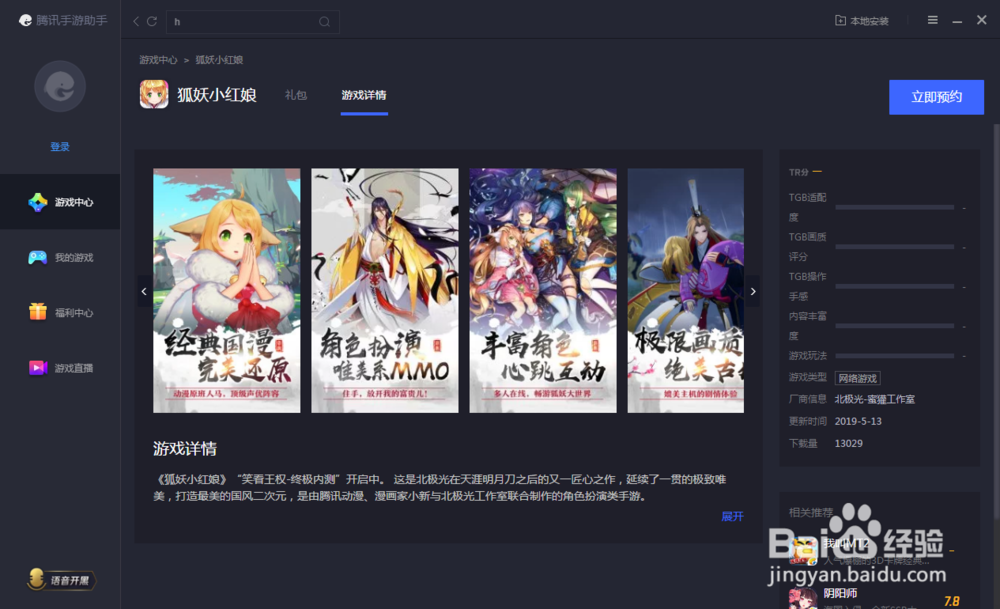Click the TGB适配度 rating bar
1000x609 pixels.
pyautogui.click(x=894, y=207)
